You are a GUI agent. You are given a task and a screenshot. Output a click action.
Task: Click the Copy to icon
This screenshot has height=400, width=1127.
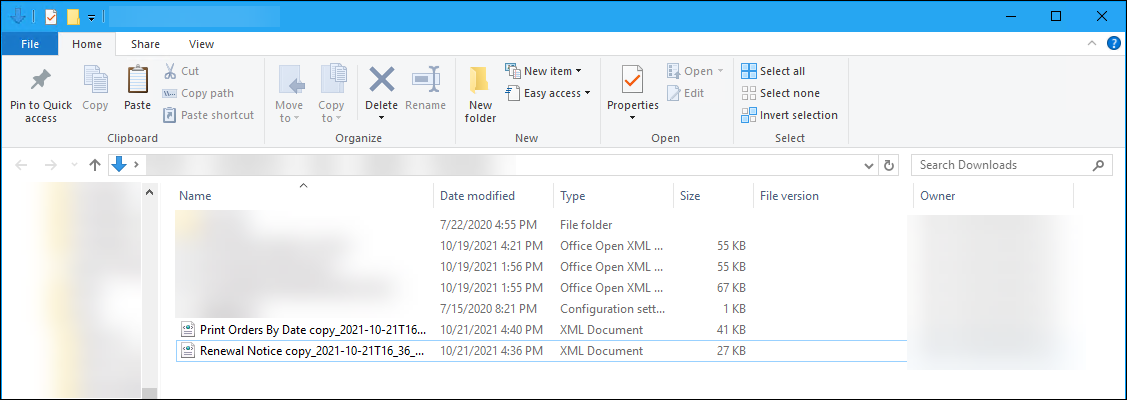333,80
